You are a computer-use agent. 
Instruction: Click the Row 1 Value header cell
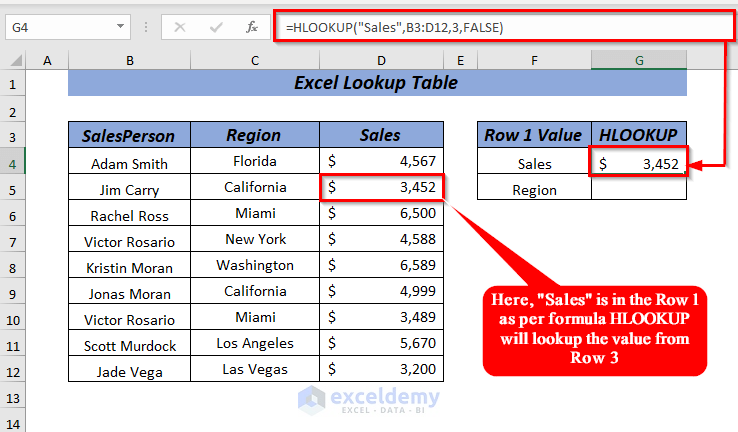(534, 135)
